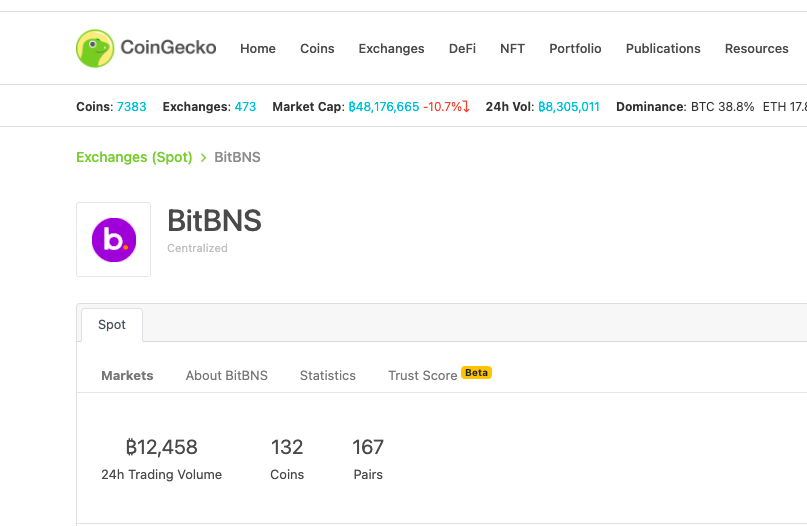Click the Dominance label in stats bar
Screen dimensions: 807x526
(x=651, y=107)
